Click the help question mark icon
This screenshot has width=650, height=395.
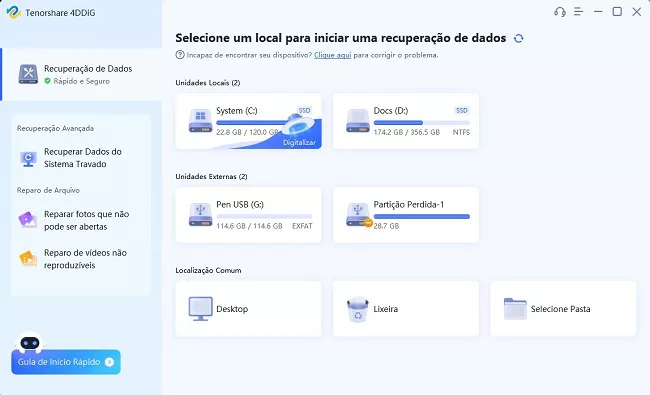click(179, 55)
